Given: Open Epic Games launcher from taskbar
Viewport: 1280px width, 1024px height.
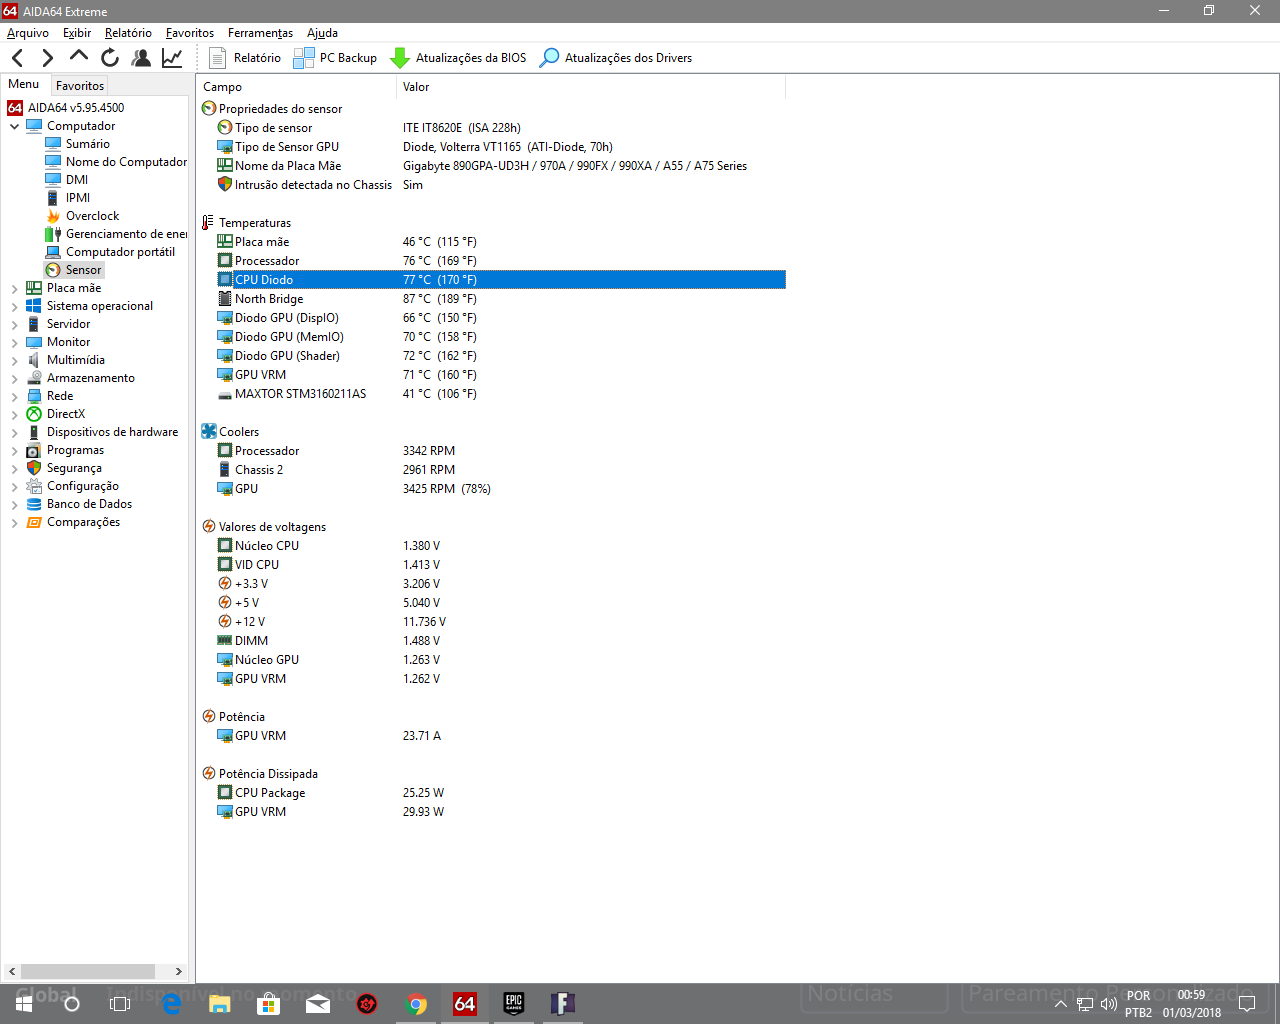Looking at the screenshot, I should (514, 1004).
